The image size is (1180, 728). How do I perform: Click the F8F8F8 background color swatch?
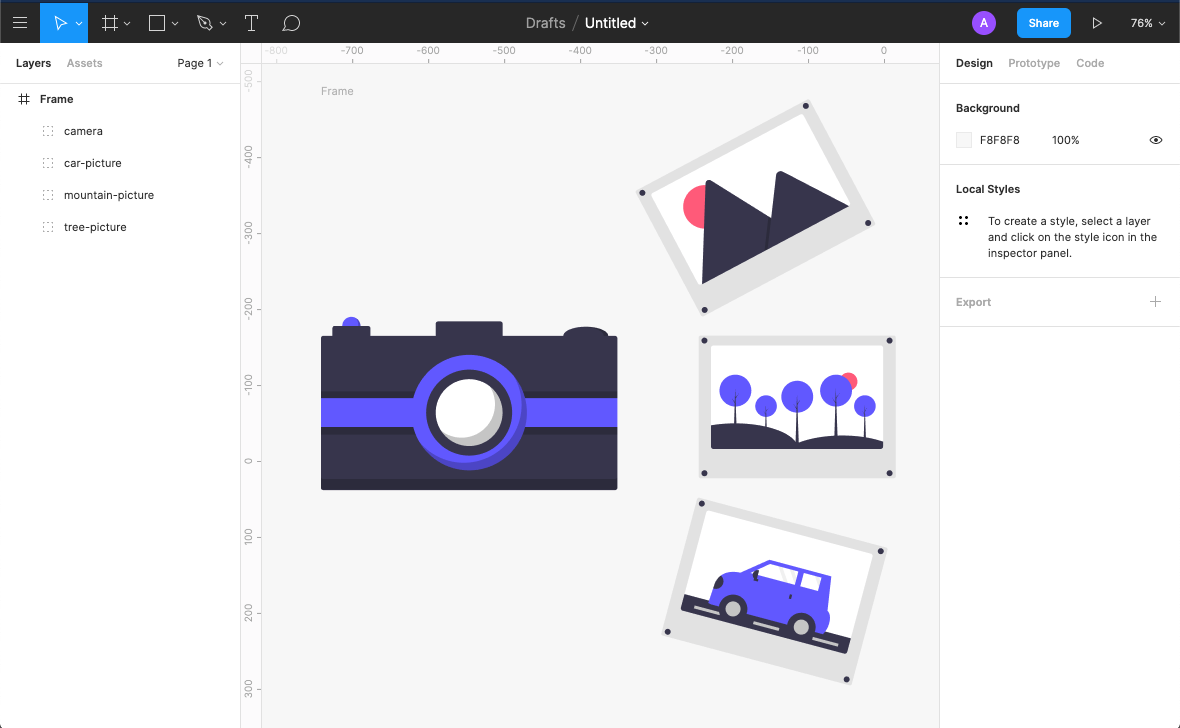coord(964,140)
